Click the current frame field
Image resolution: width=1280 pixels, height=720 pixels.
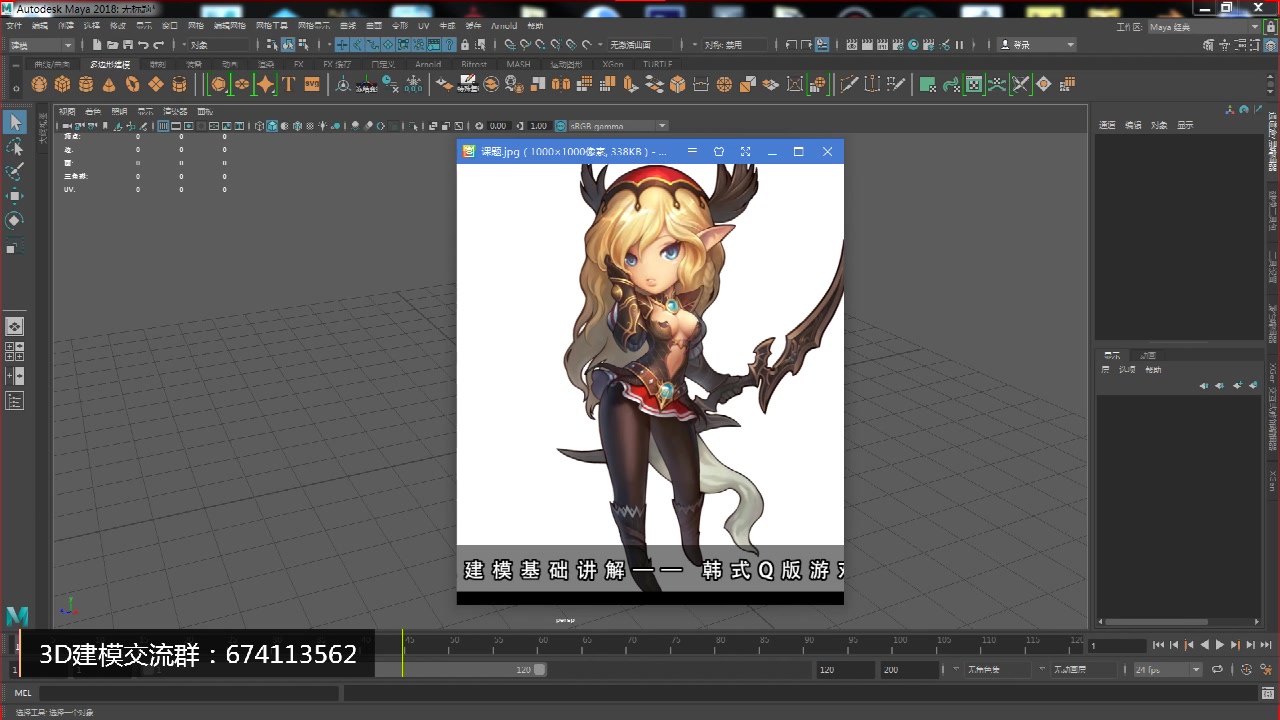coord(1117,646)
